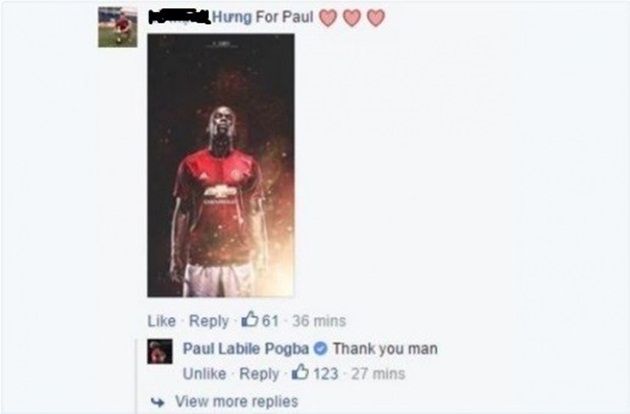Expand View more replies
Image resolution: width=630 pixels, height=414 pixels.
point(237,401)
